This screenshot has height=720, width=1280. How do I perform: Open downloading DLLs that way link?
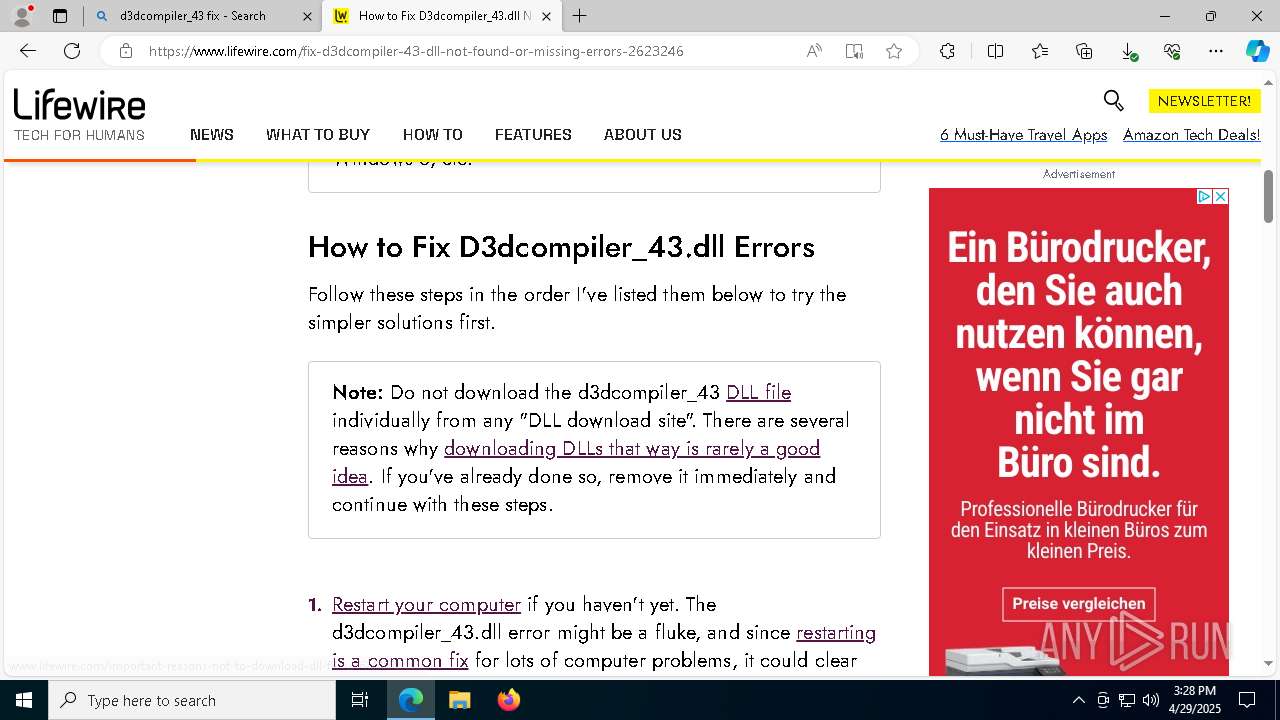(632, 448)
